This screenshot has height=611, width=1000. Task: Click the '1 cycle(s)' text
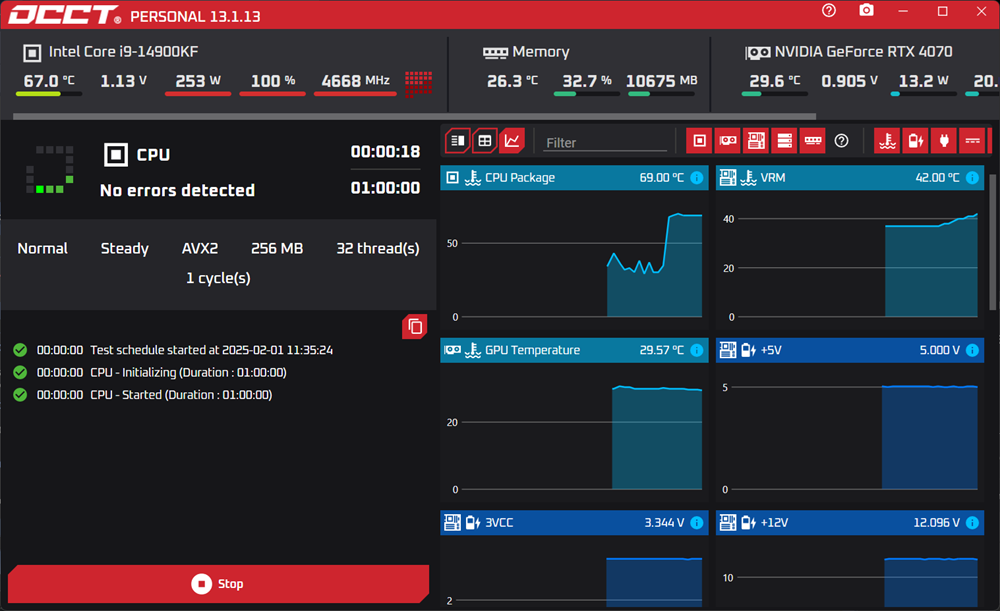click(x=218, y=278)
